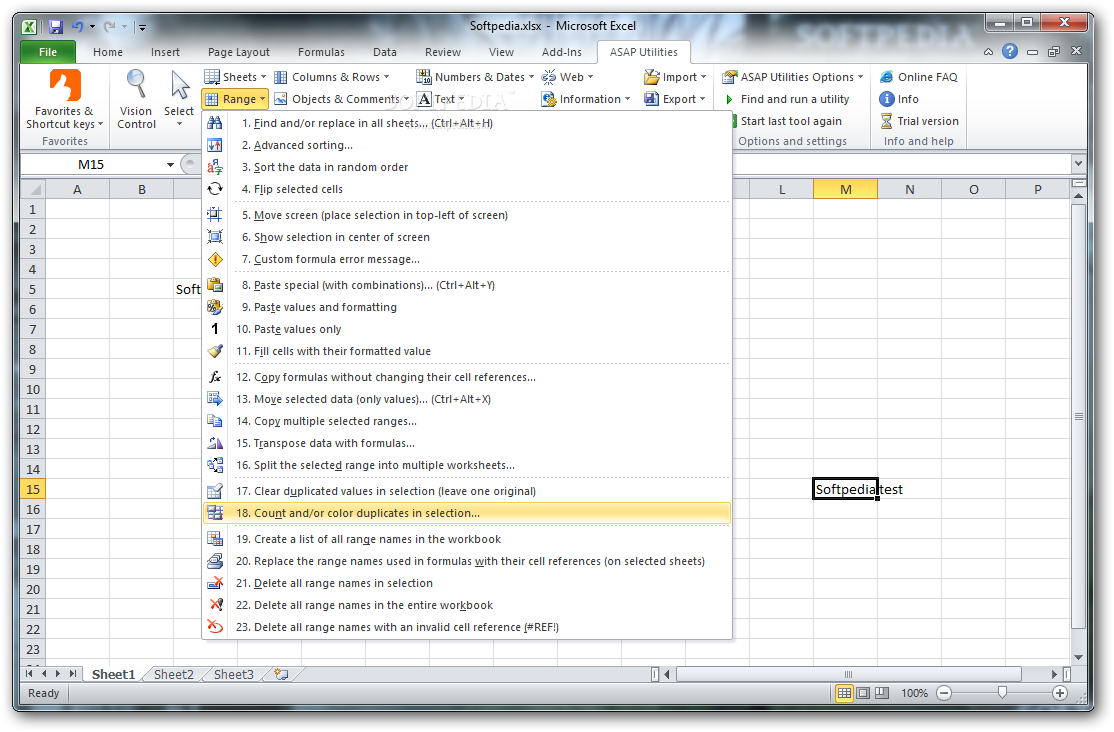Switch to Normal view in status bar
Screen dimensions: 1114x732
click(844, 693)
